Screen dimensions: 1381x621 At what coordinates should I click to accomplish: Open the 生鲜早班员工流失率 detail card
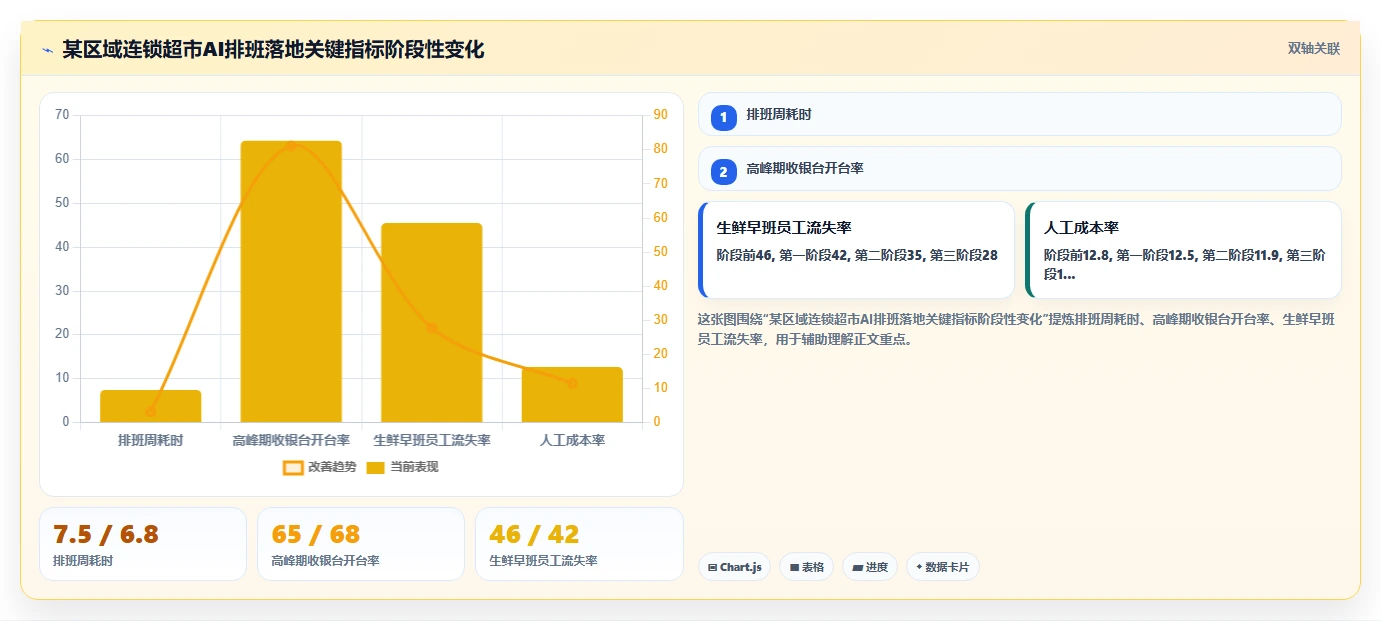click(857, 250)
